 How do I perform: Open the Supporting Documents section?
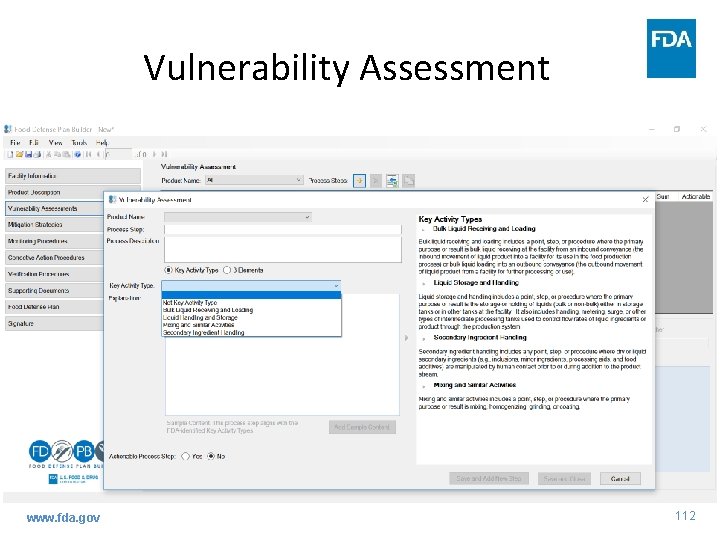(x=55, y=291)
